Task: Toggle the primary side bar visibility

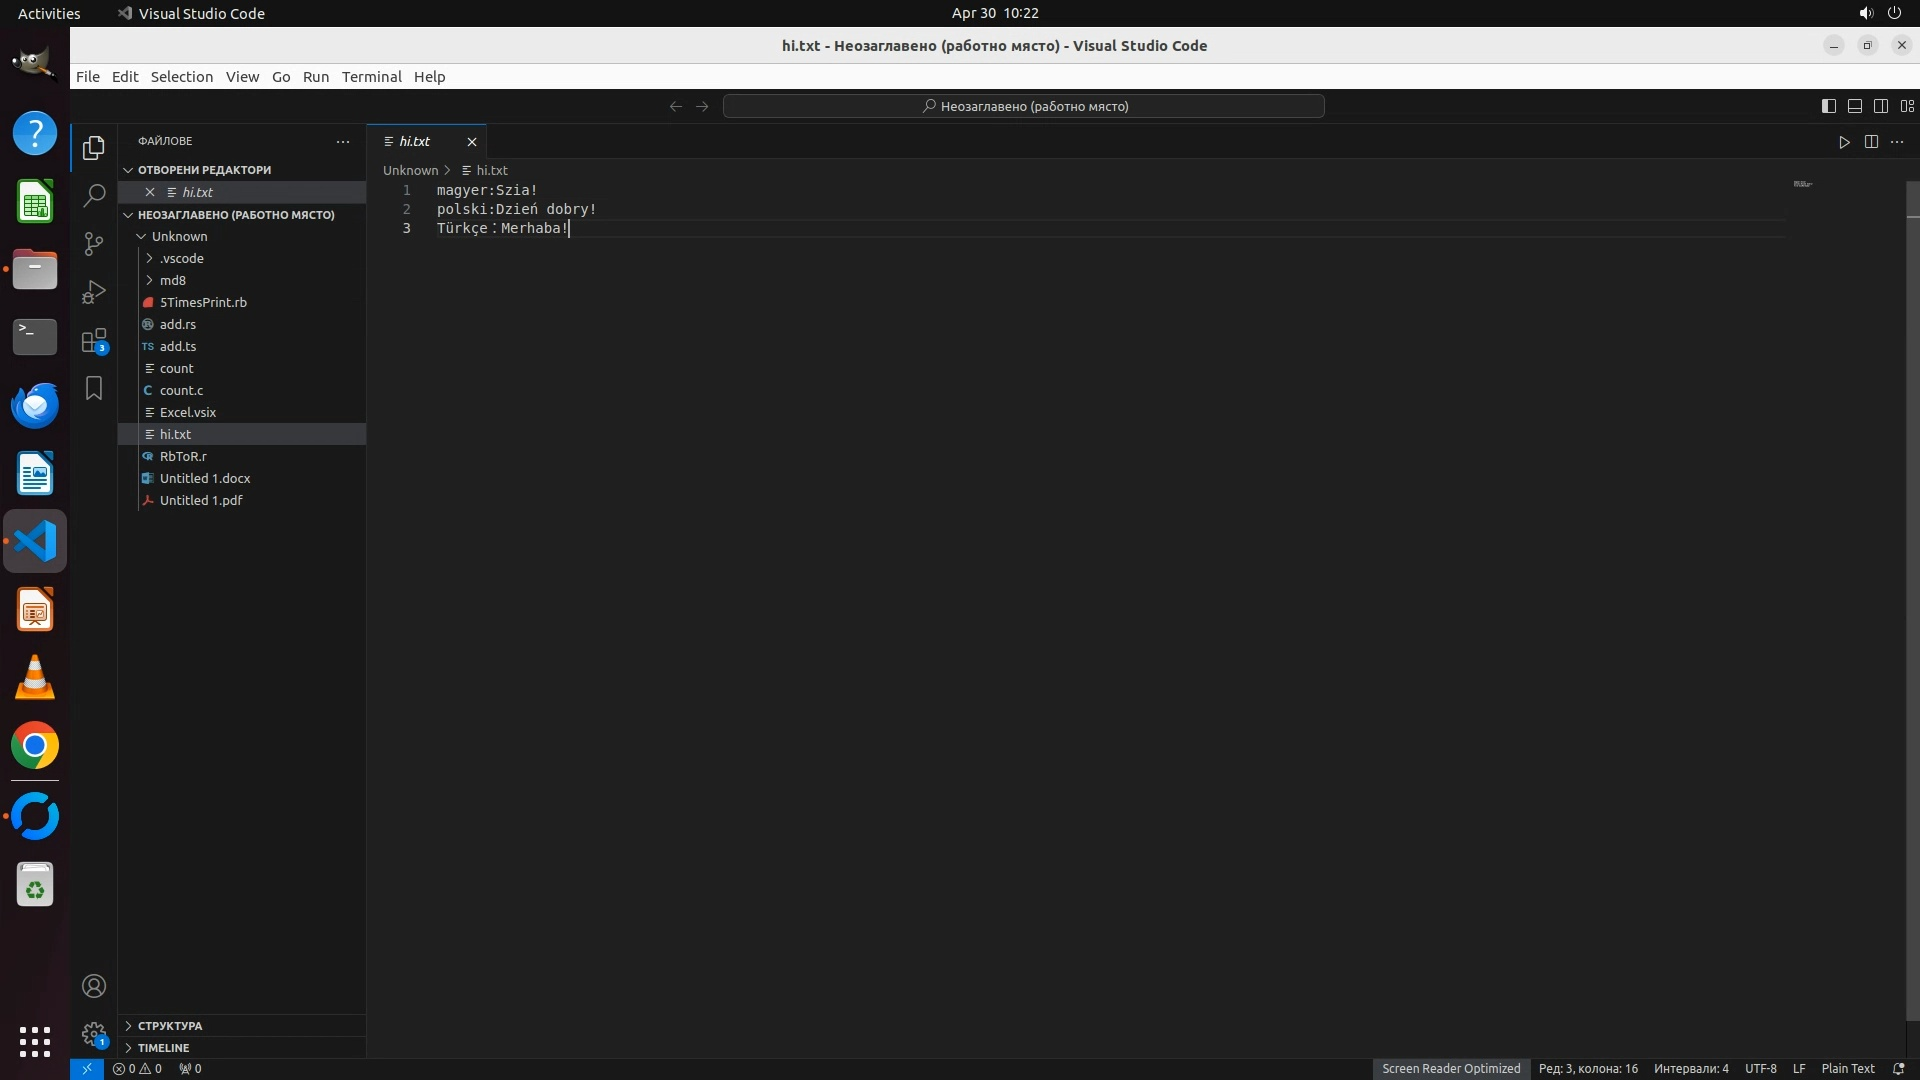Action: pyautogui.click(x=1829, y=106)
